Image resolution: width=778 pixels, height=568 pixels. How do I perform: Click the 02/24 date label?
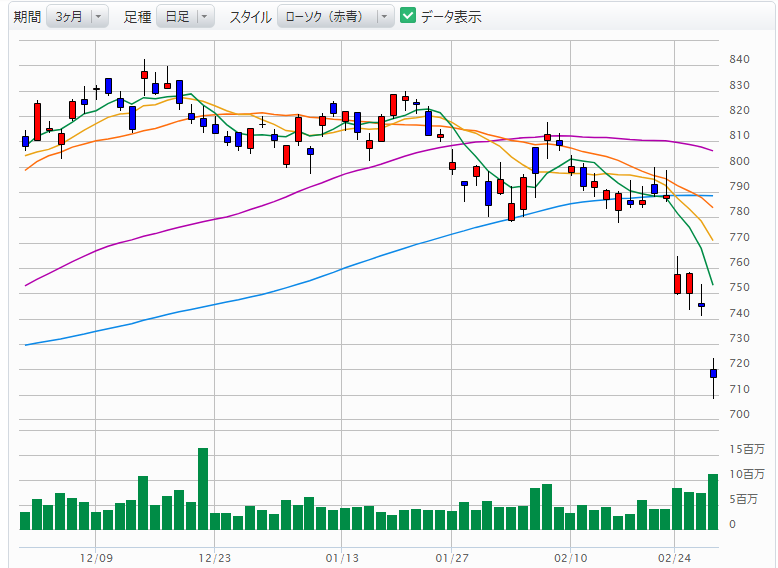point(674,558)
